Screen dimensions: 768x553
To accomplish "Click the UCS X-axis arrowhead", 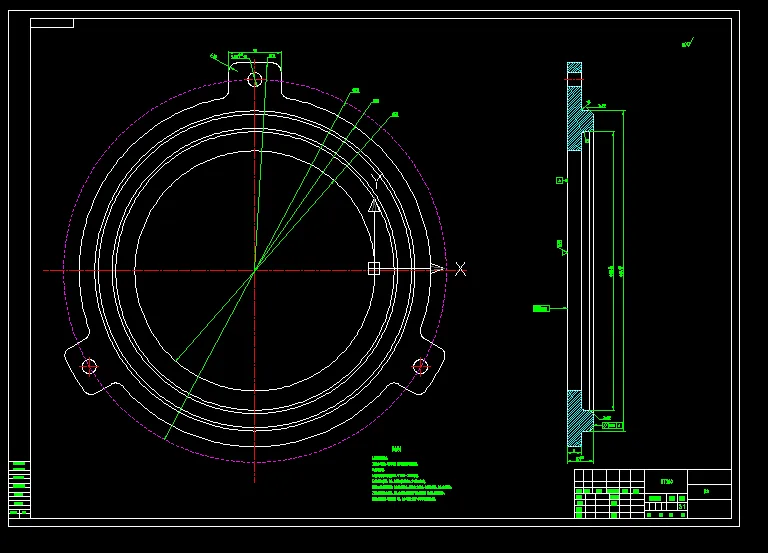I will pos(437,268).
